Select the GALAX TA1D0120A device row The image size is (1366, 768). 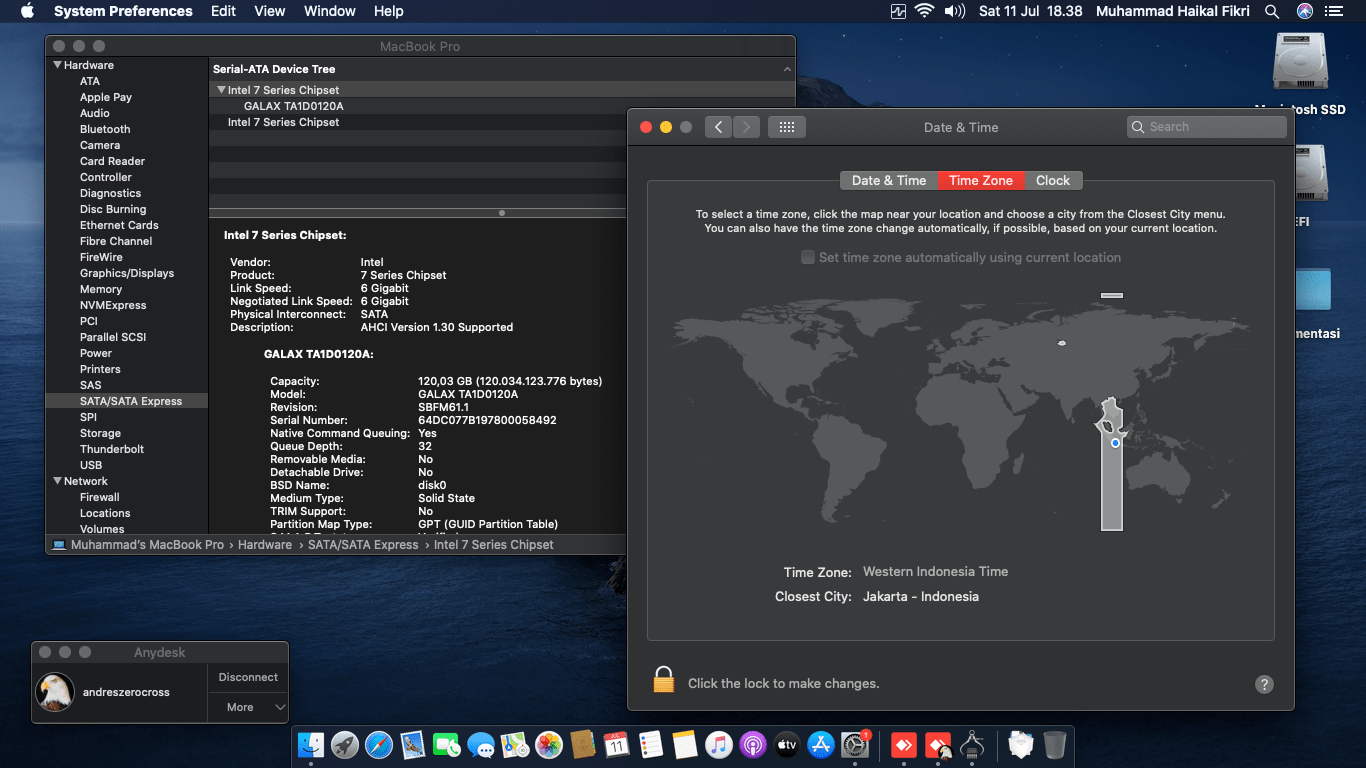tap(294, 106)
